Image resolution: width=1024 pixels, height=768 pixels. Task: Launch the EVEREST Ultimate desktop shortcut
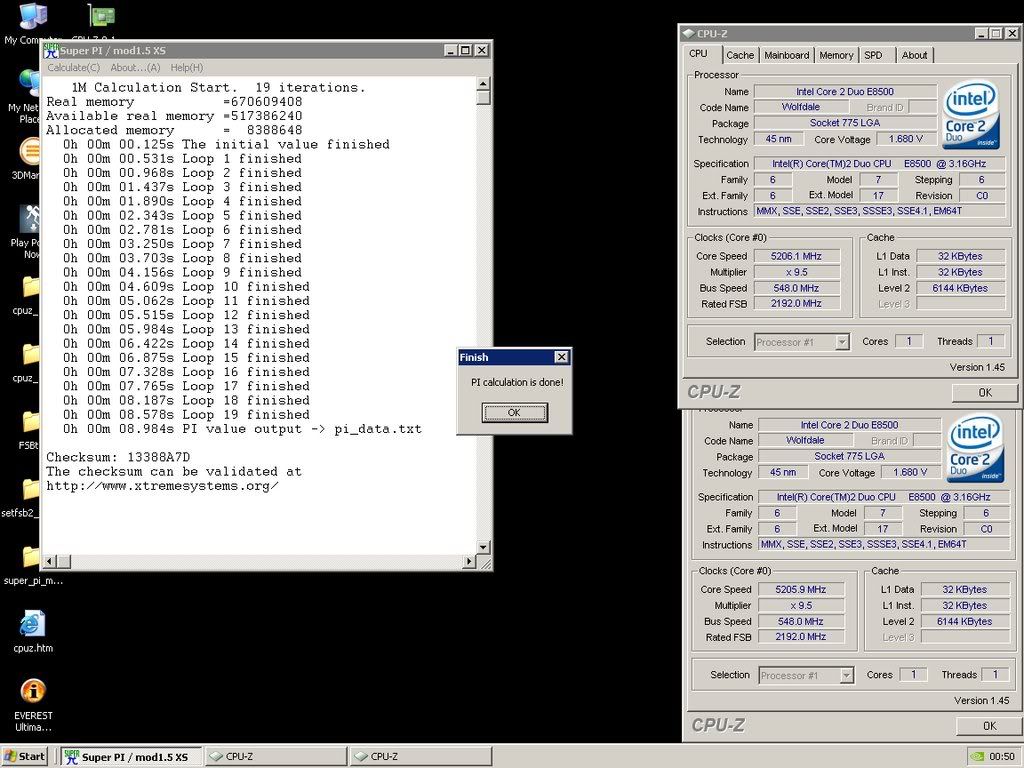pyautogui.click(x=33, y=691)
